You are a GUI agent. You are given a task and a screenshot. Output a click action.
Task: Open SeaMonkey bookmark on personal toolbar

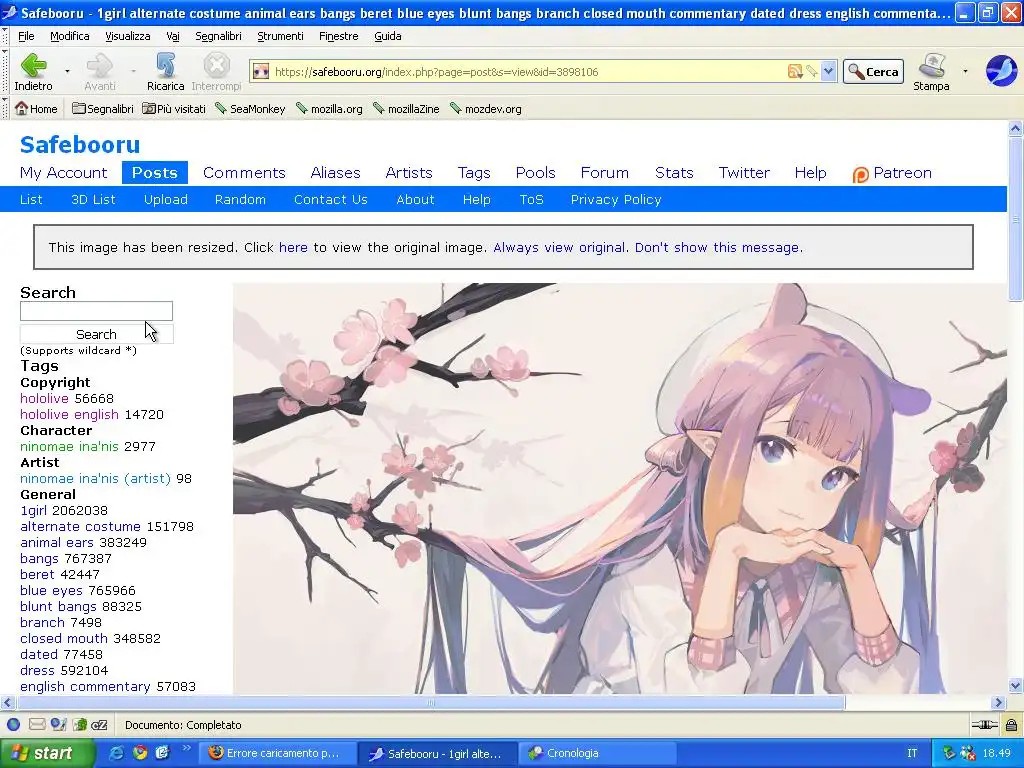coord(250,109)
